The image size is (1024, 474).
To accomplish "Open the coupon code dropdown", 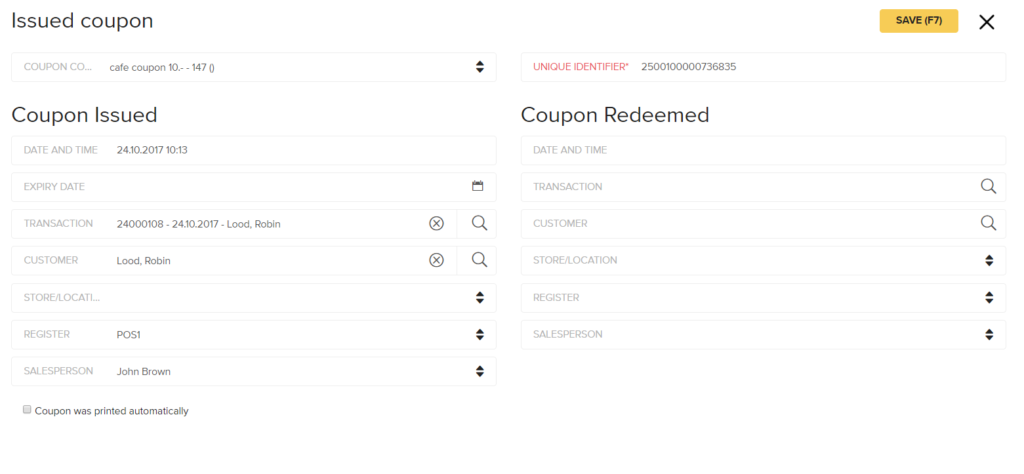I will [253, 67].
